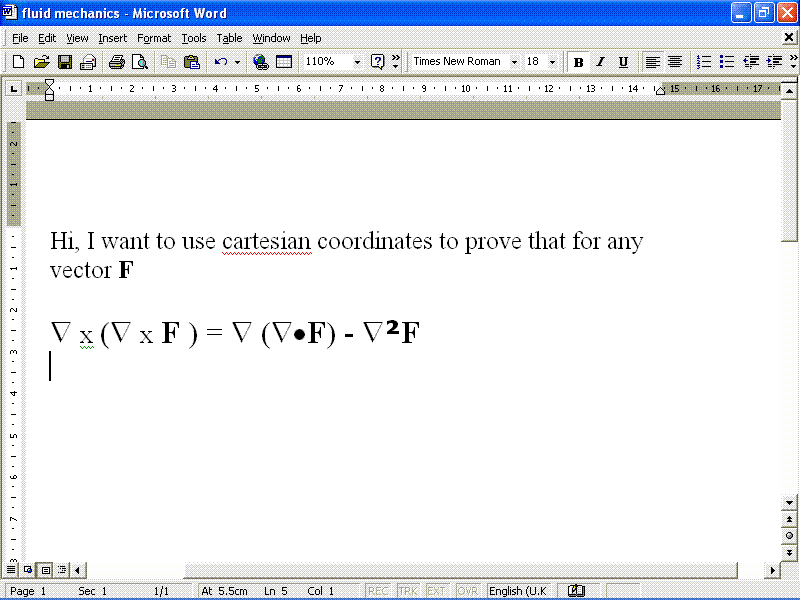Viewport: 800px width, 600px height.
Task: Expand the 110% zoom dropdown
Action: click(x=357, y=62)
